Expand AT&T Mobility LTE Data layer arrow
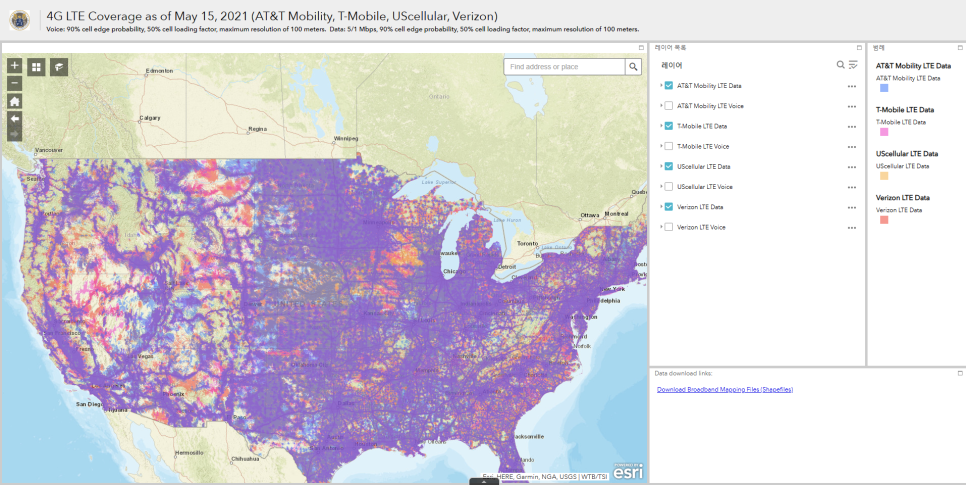966x485 pixels. click(x=661, y=86)
